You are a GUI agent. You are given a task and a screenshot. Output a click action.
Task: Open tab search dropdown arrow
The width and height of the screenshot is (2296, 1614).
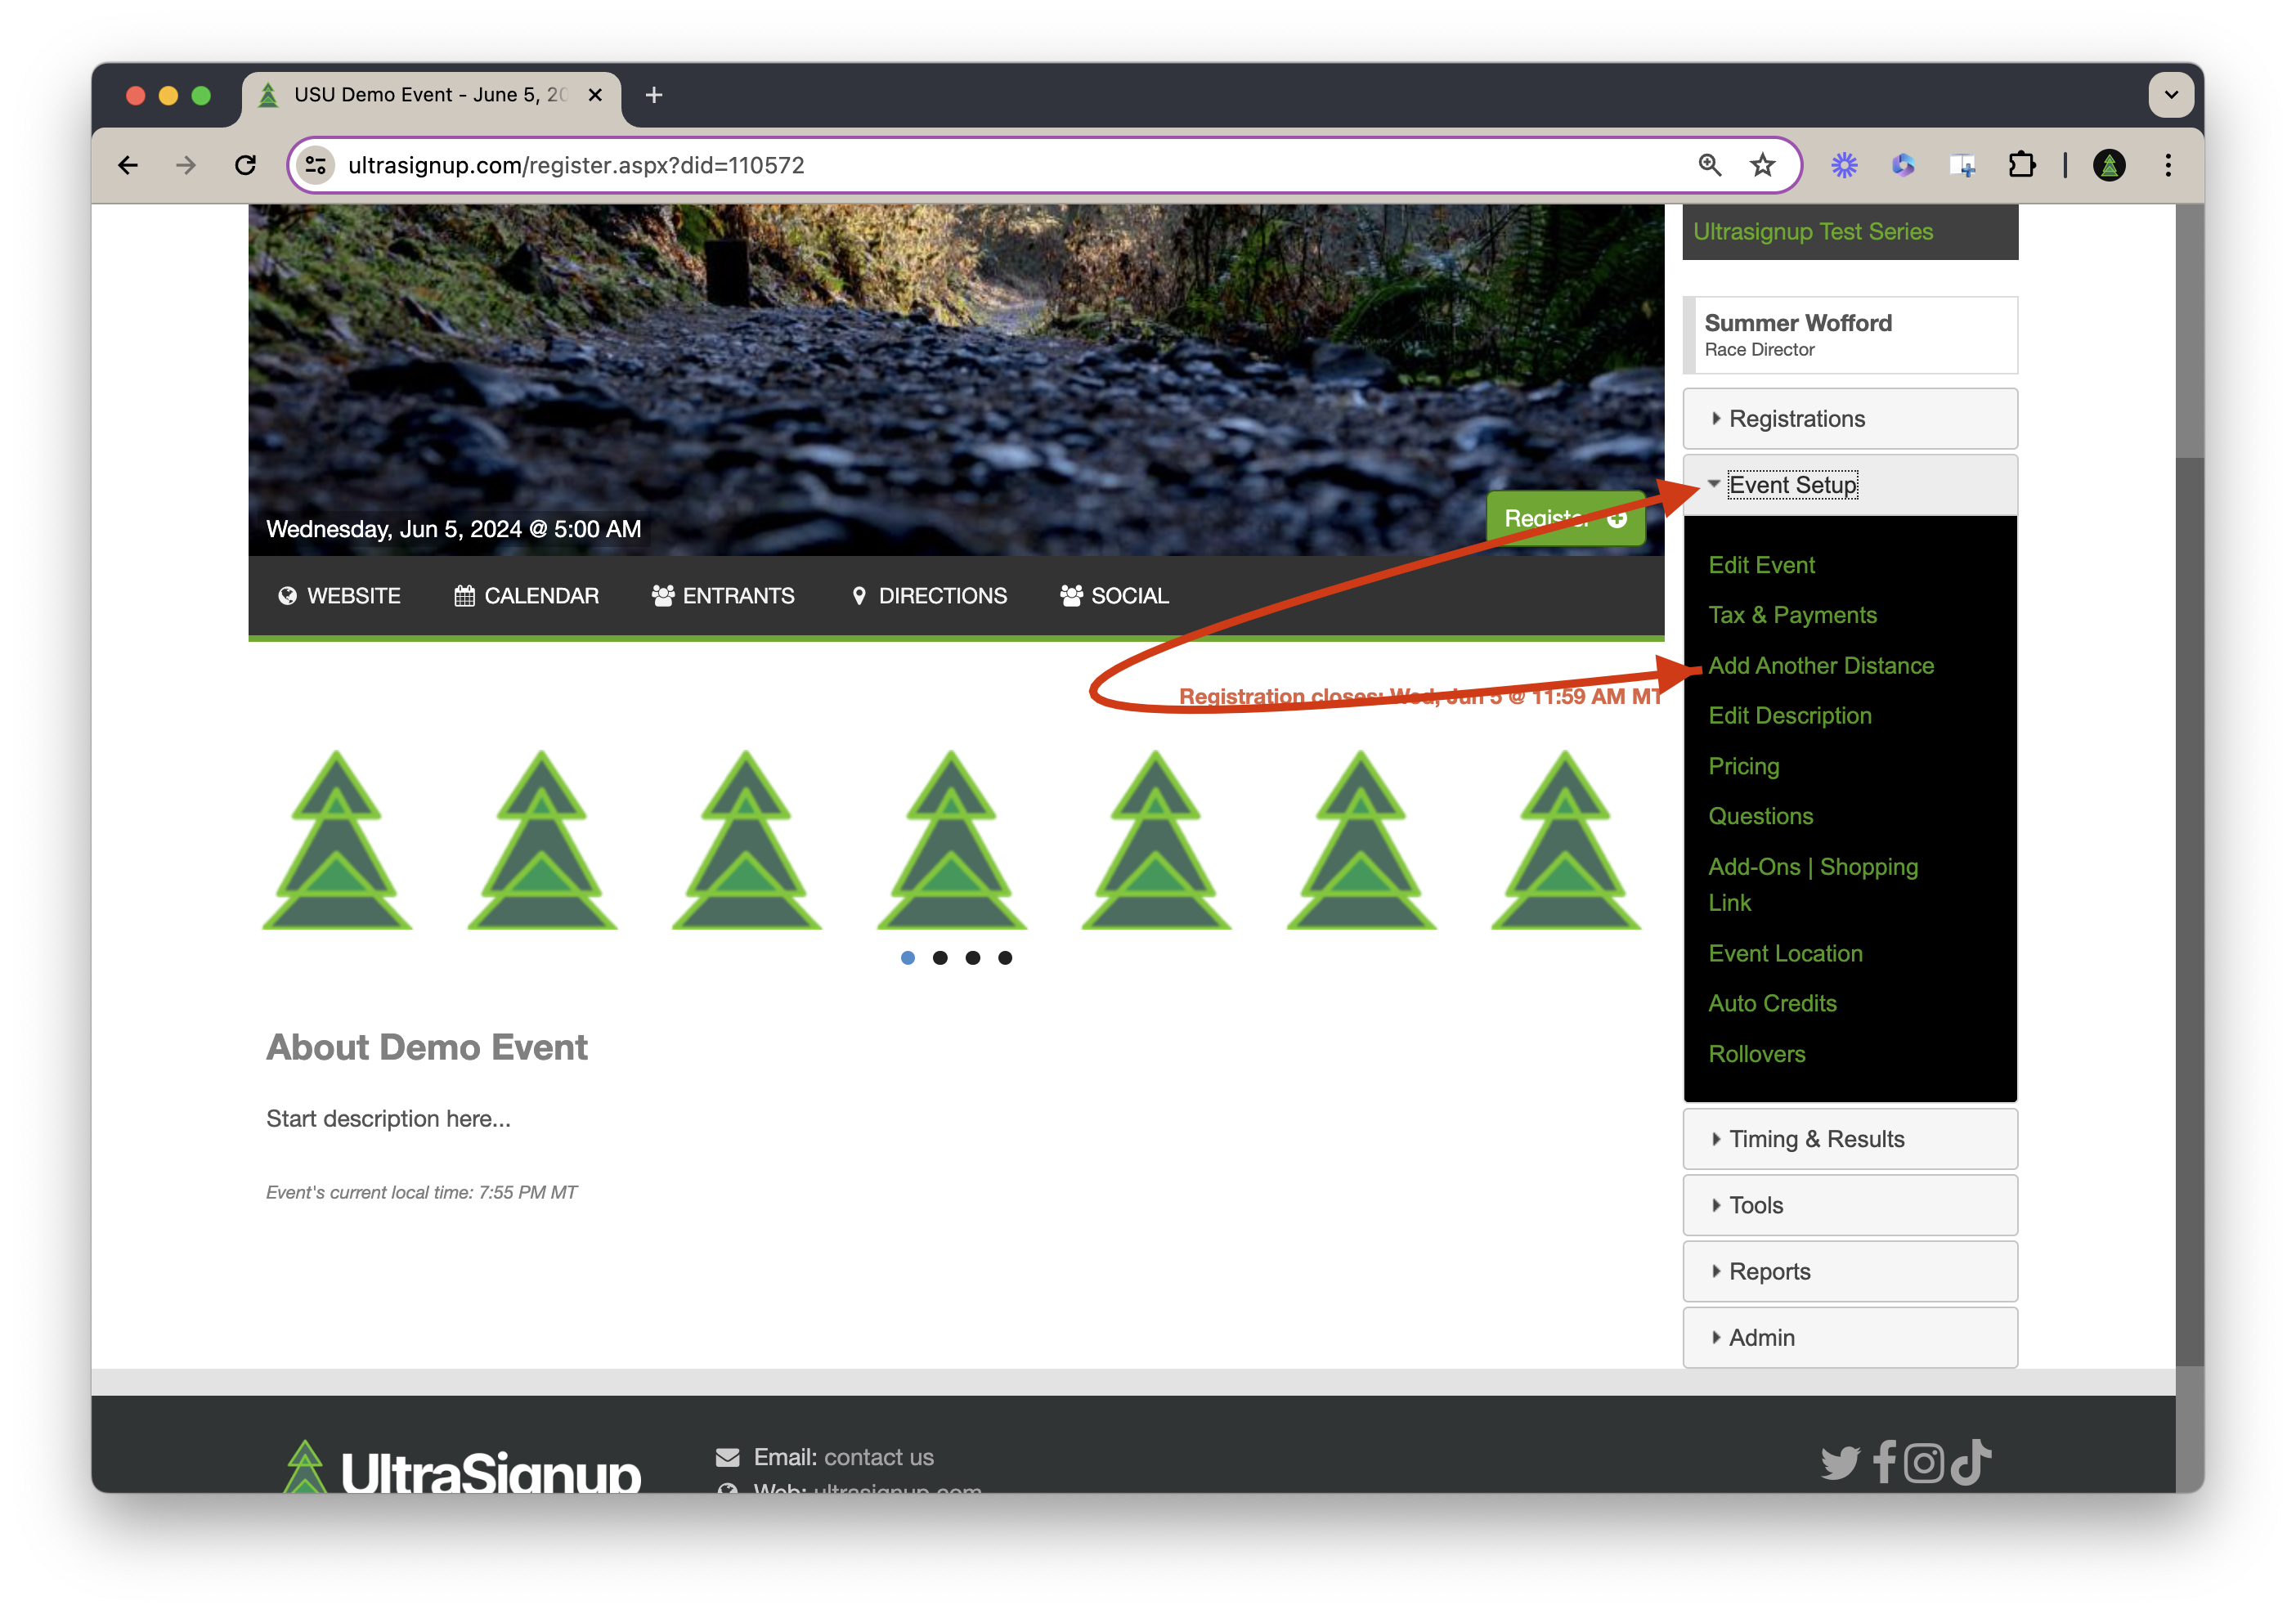(x=2171, y=95)
